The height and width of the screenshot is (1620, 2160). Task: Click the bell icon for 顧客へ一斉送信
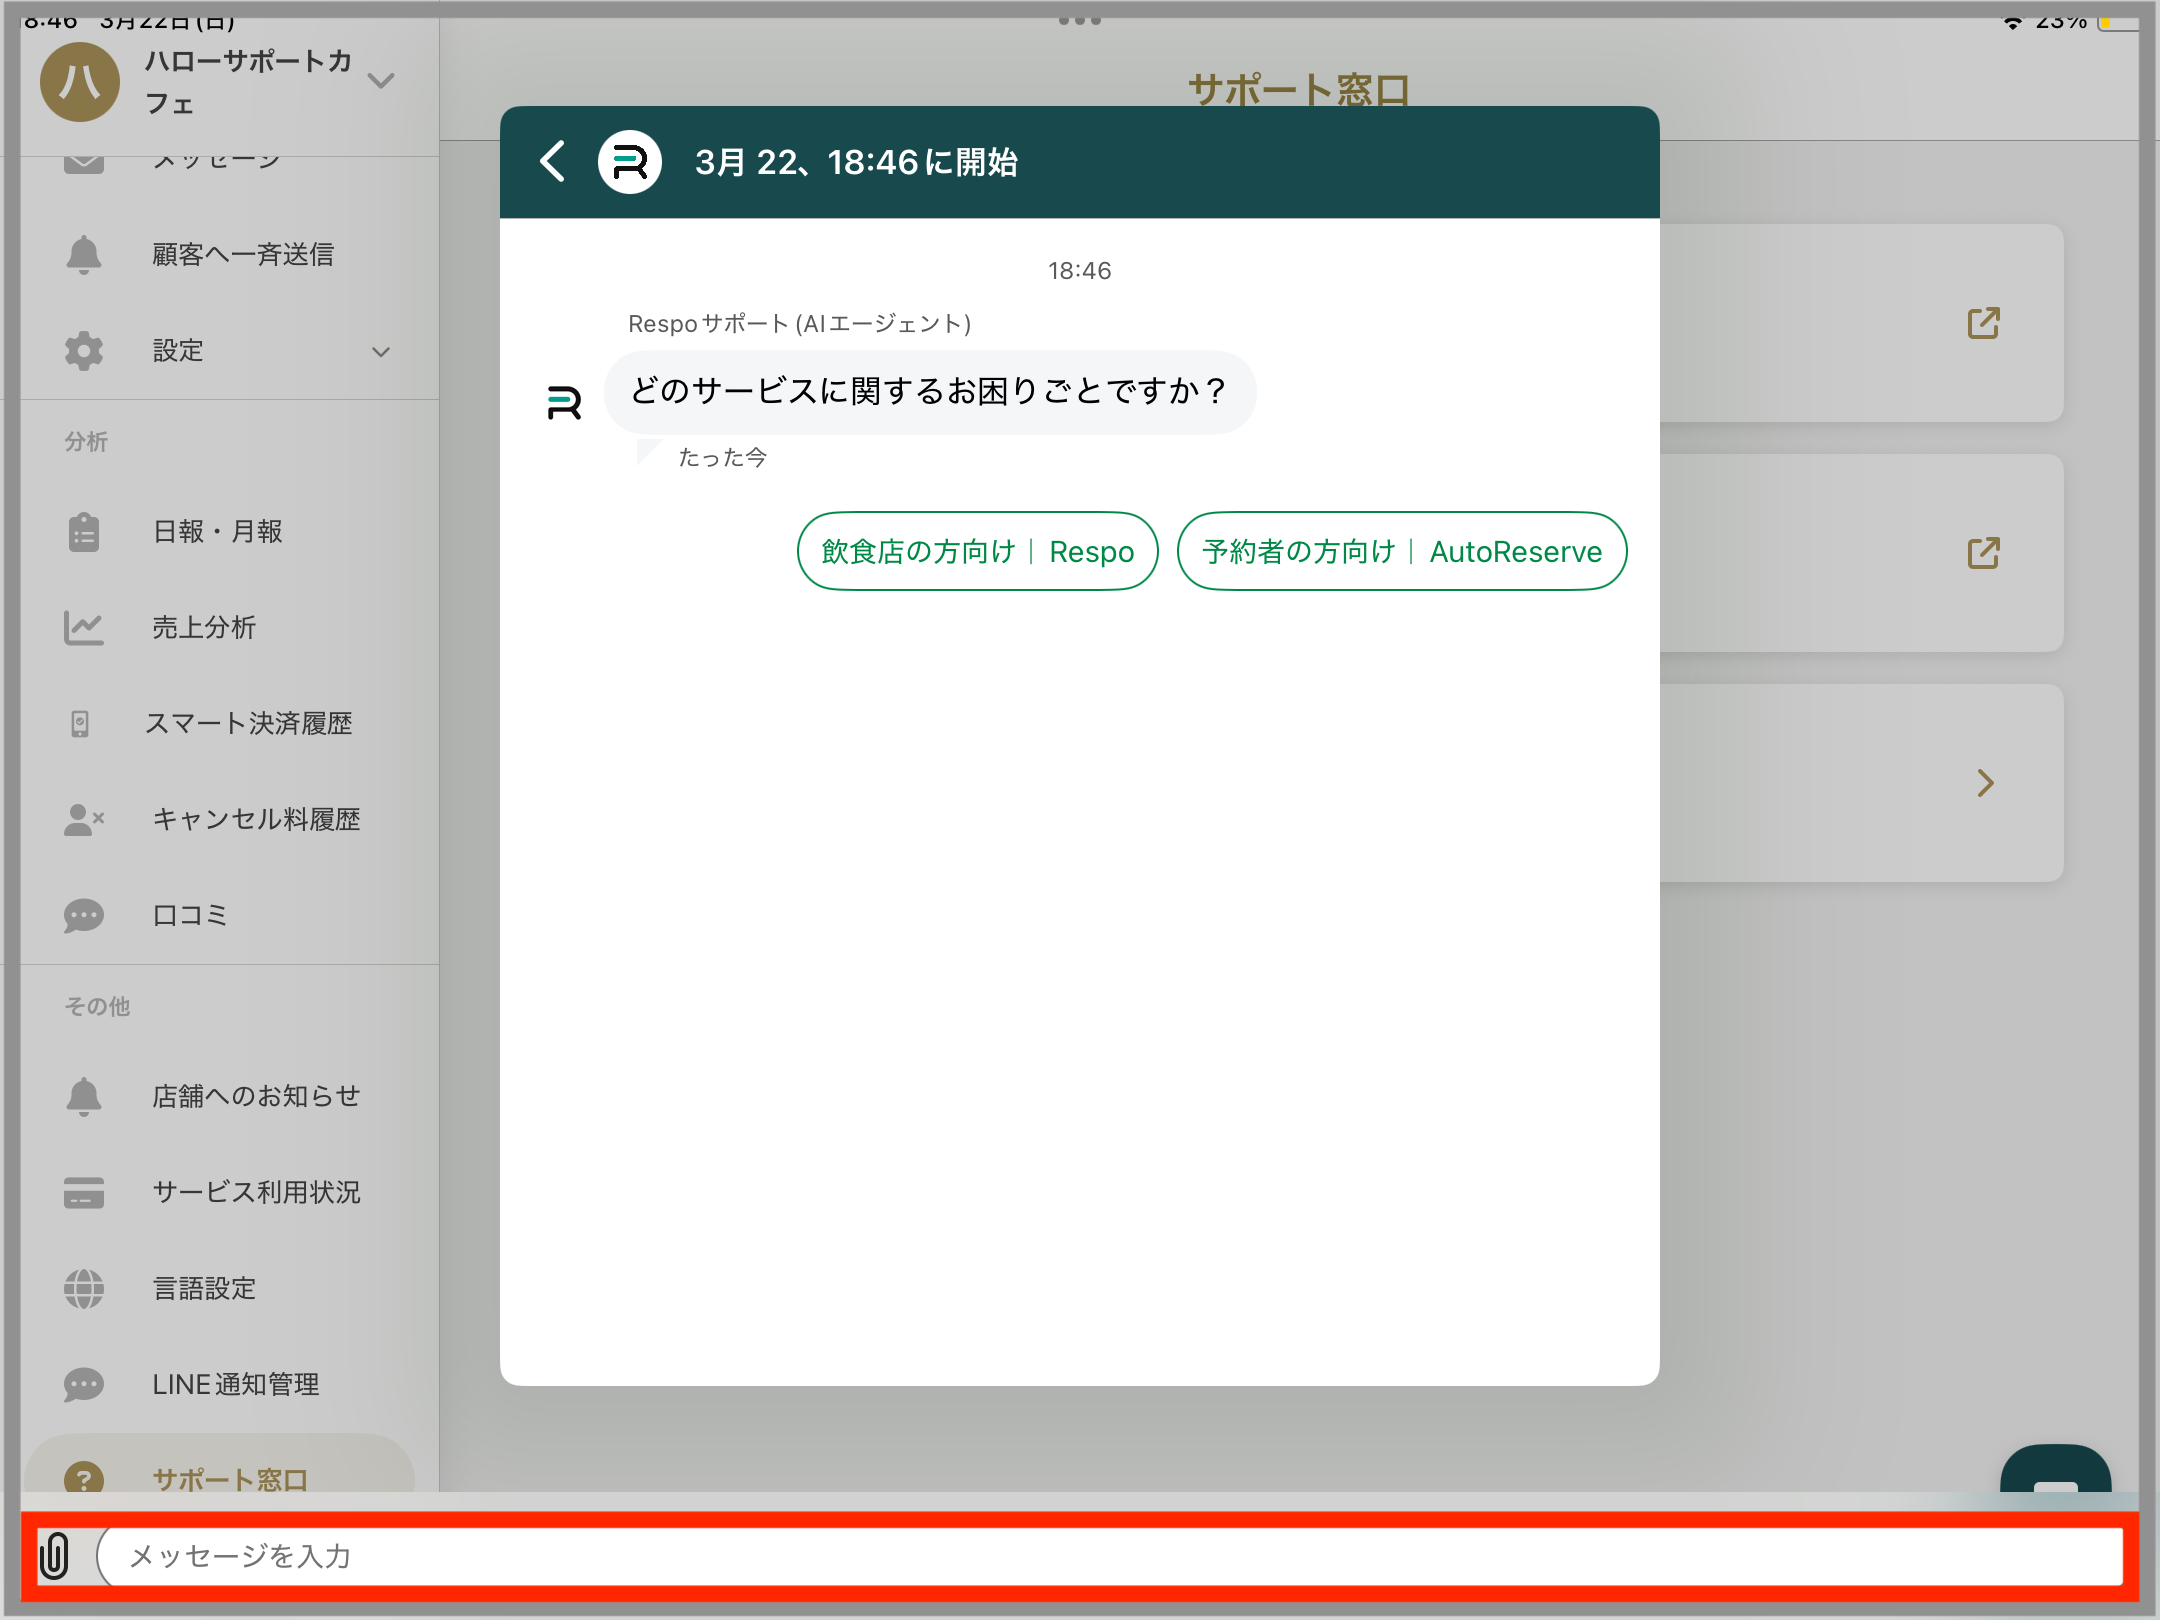click(x=84, y=255)
